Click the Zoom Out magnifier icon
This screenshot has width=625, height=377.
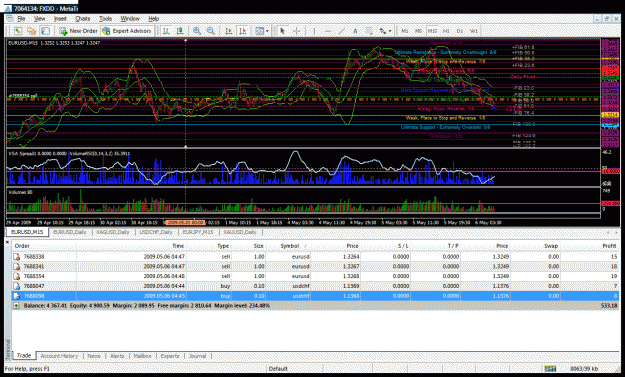pos(211,31)
